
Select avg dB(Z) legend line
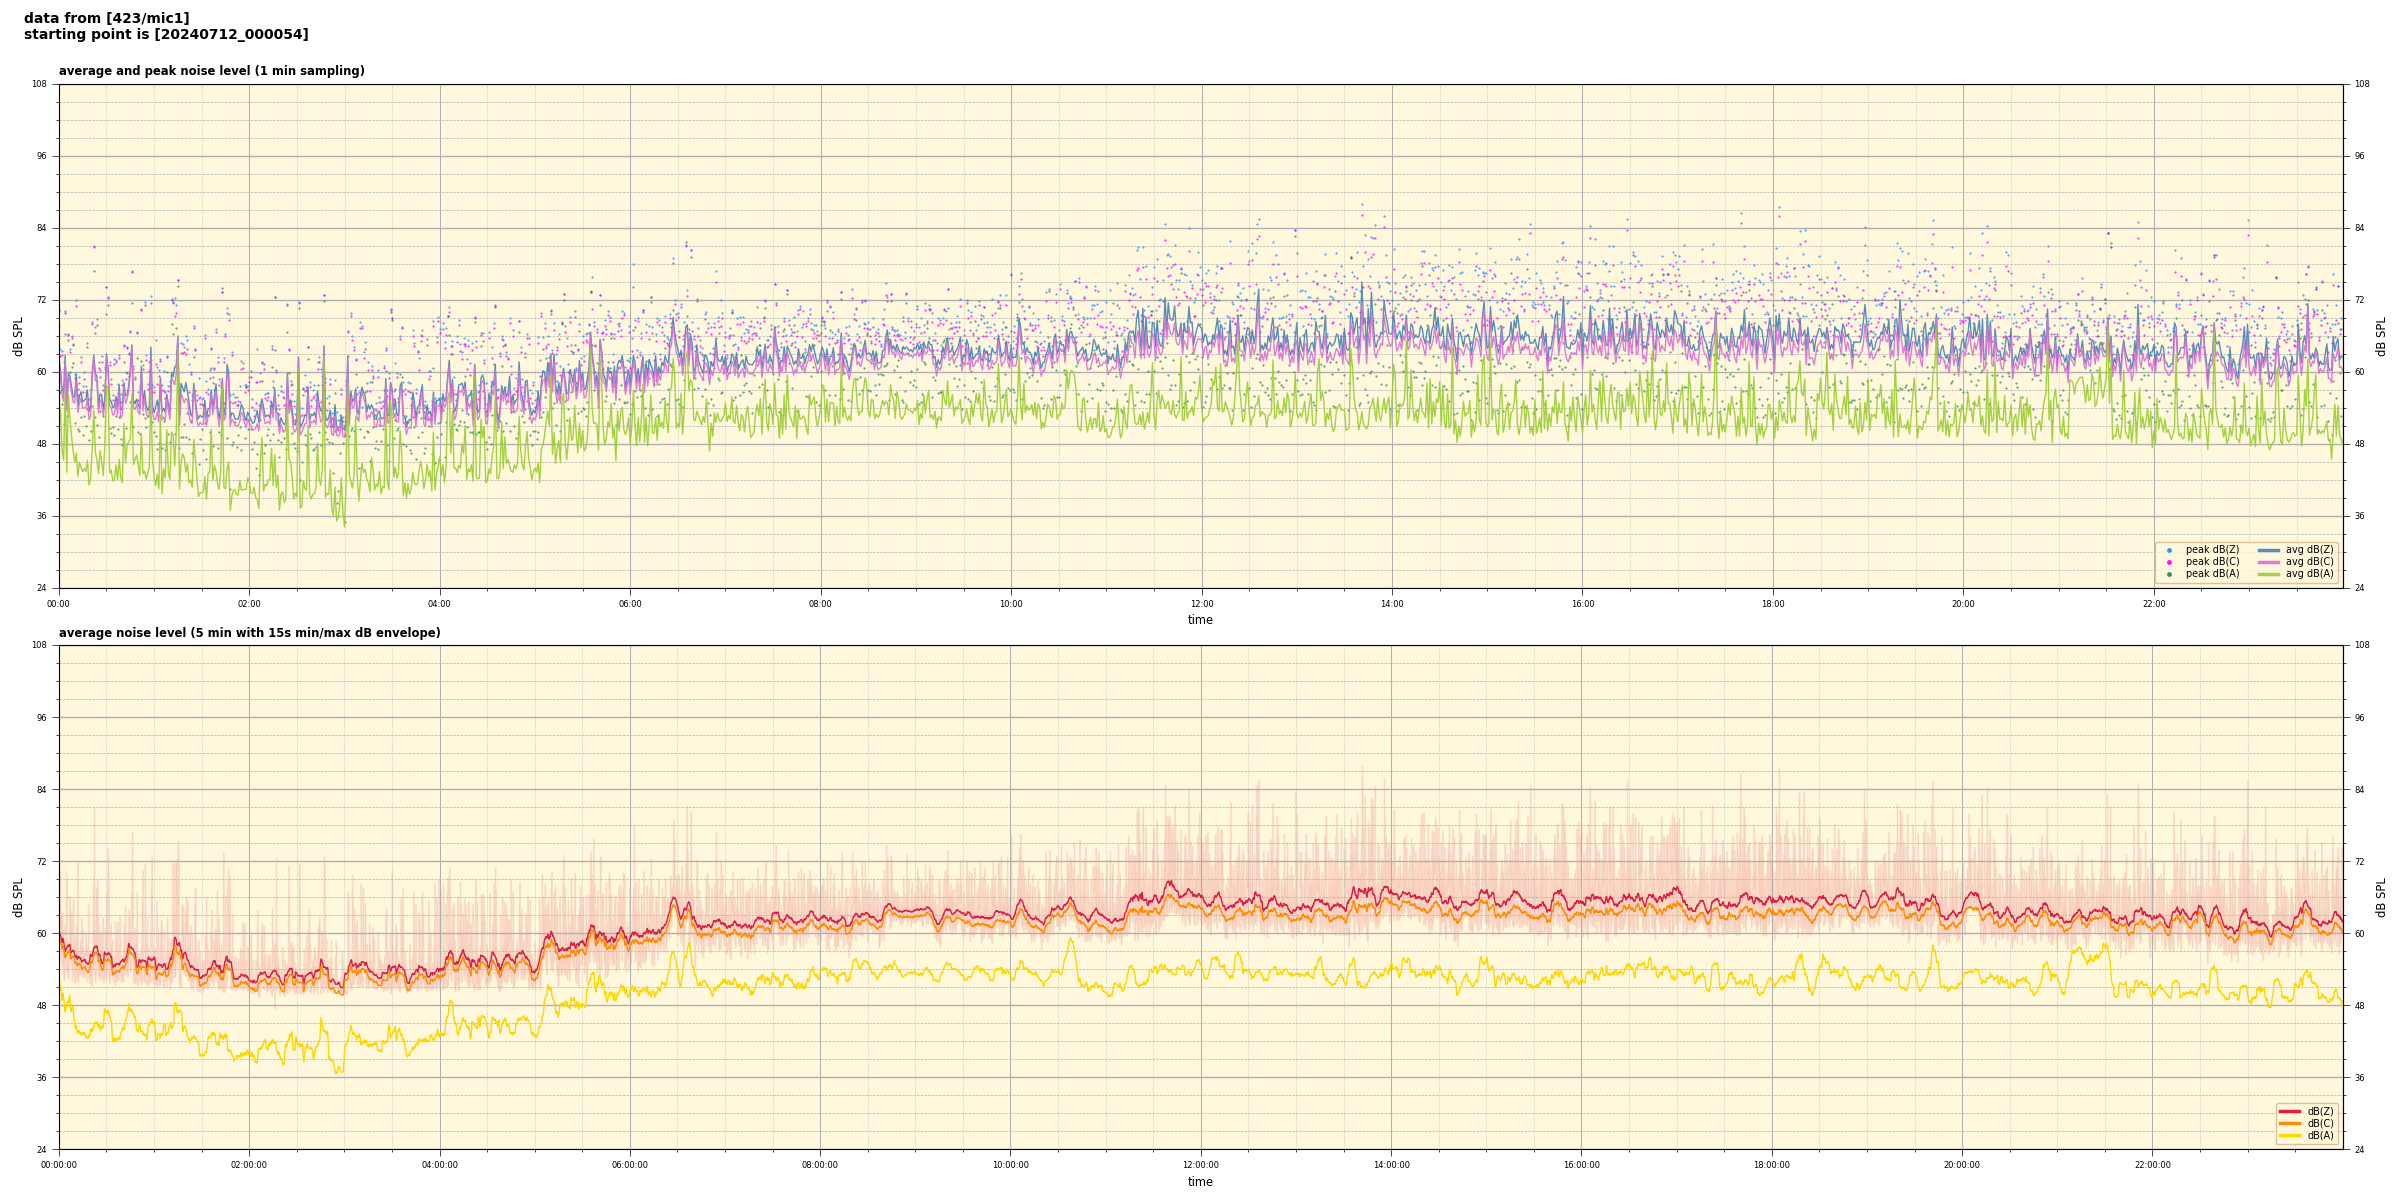[x=2269, y=550]
